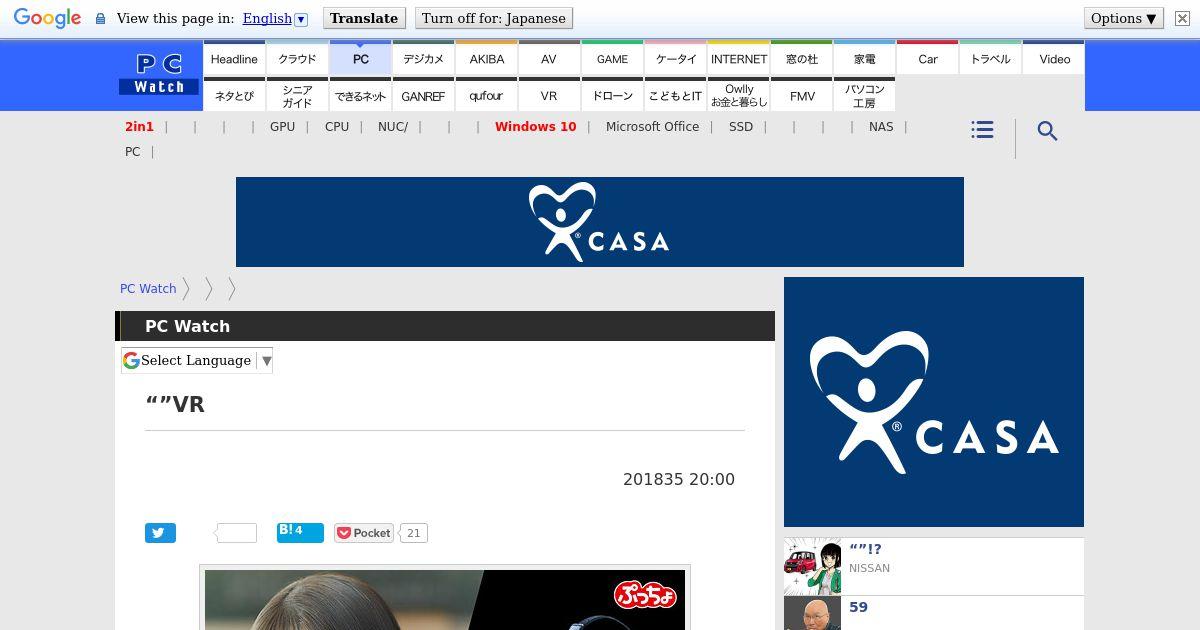The image size is (1200, 630).
Task: Open the 窓の杜 tab
Action: tap(801, 59)
